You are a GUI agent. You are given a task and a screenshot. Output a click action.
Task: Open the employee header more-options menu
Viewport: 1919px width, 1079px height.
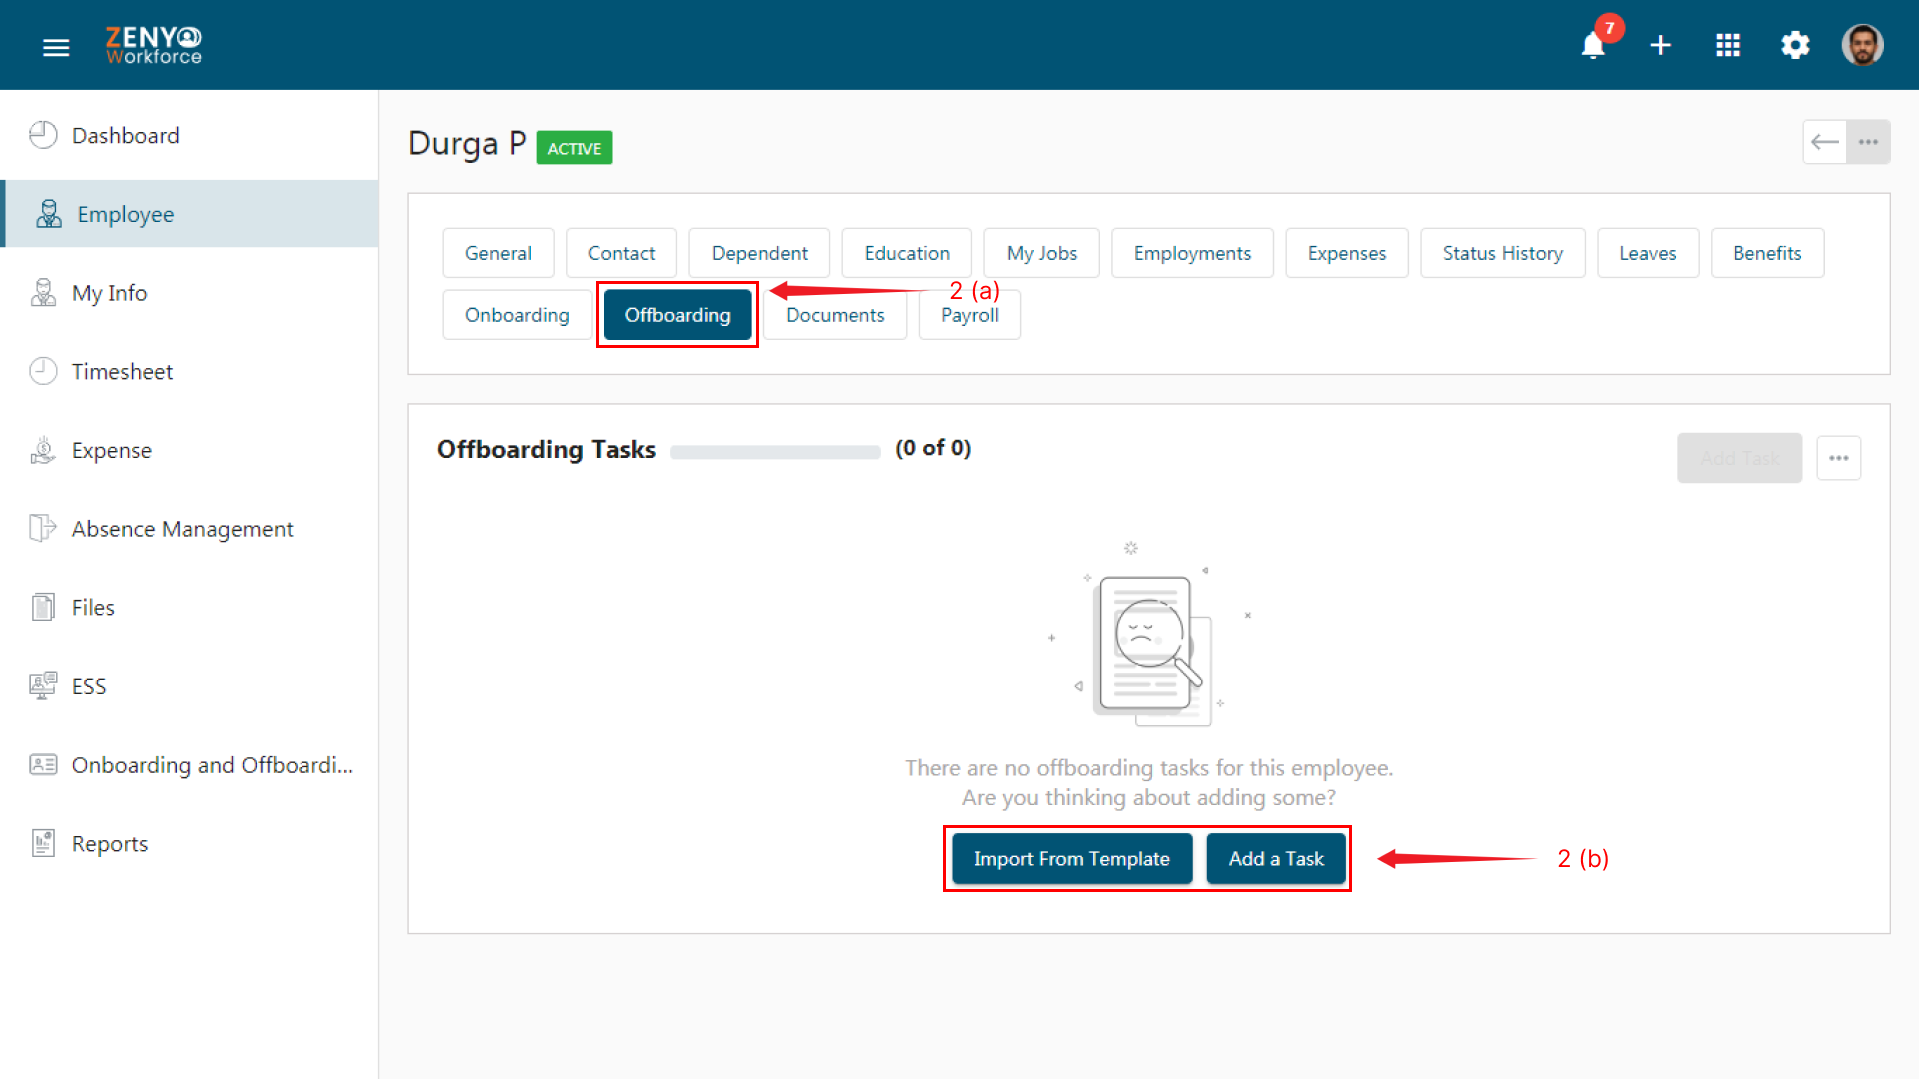1868,142
